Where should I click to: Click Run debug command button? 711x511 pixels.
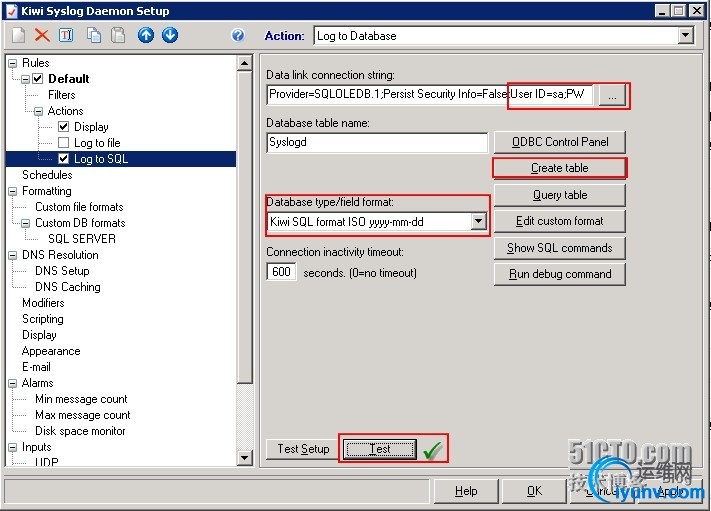[560, 274]
